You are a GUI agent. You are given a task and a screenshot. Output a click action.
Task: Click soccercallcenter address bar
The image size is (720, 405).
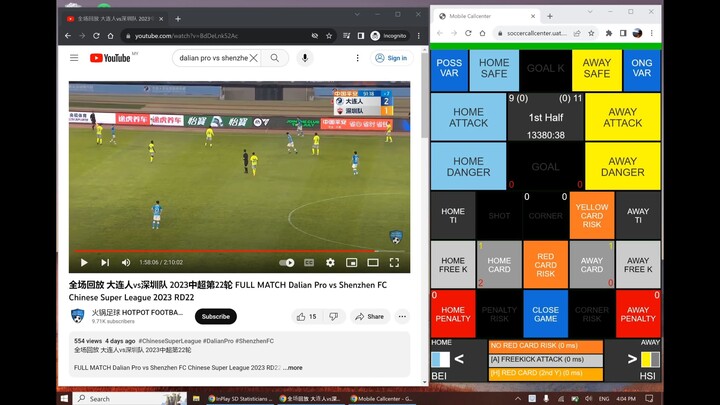point(536,33)
